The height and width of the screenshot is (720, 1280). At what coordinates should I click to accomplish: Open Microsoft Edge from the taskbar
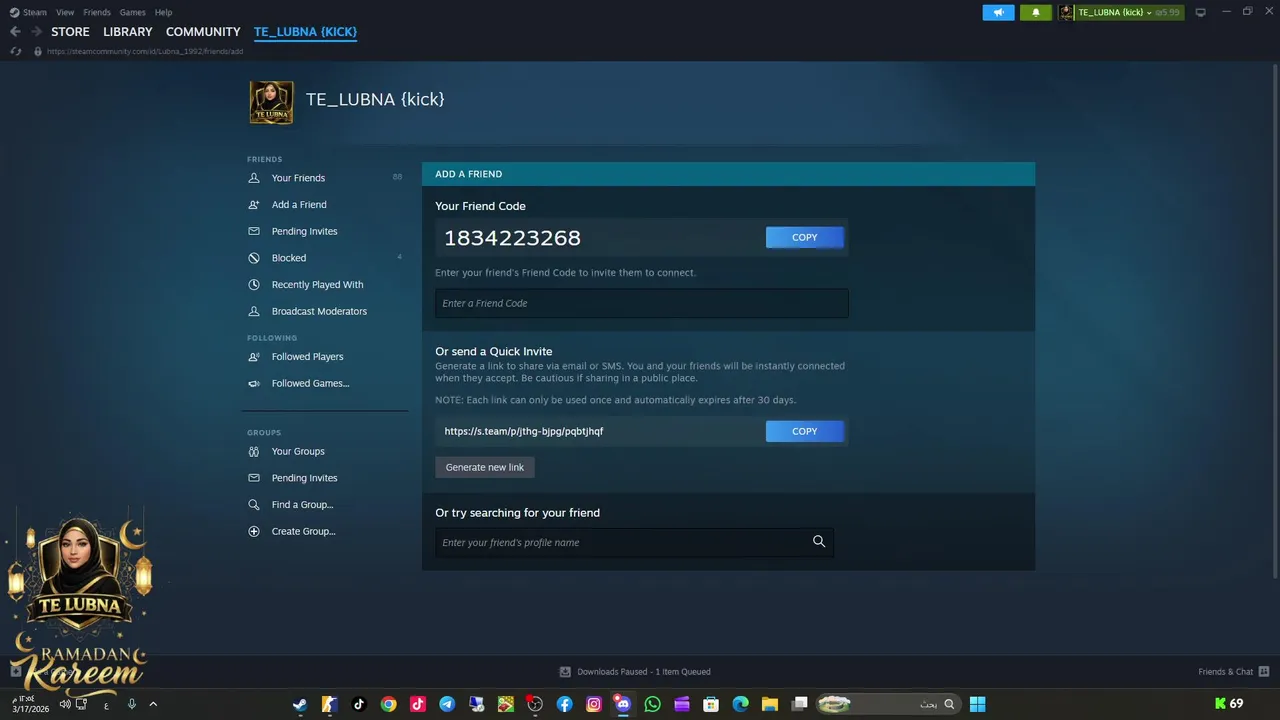[741, 704]
